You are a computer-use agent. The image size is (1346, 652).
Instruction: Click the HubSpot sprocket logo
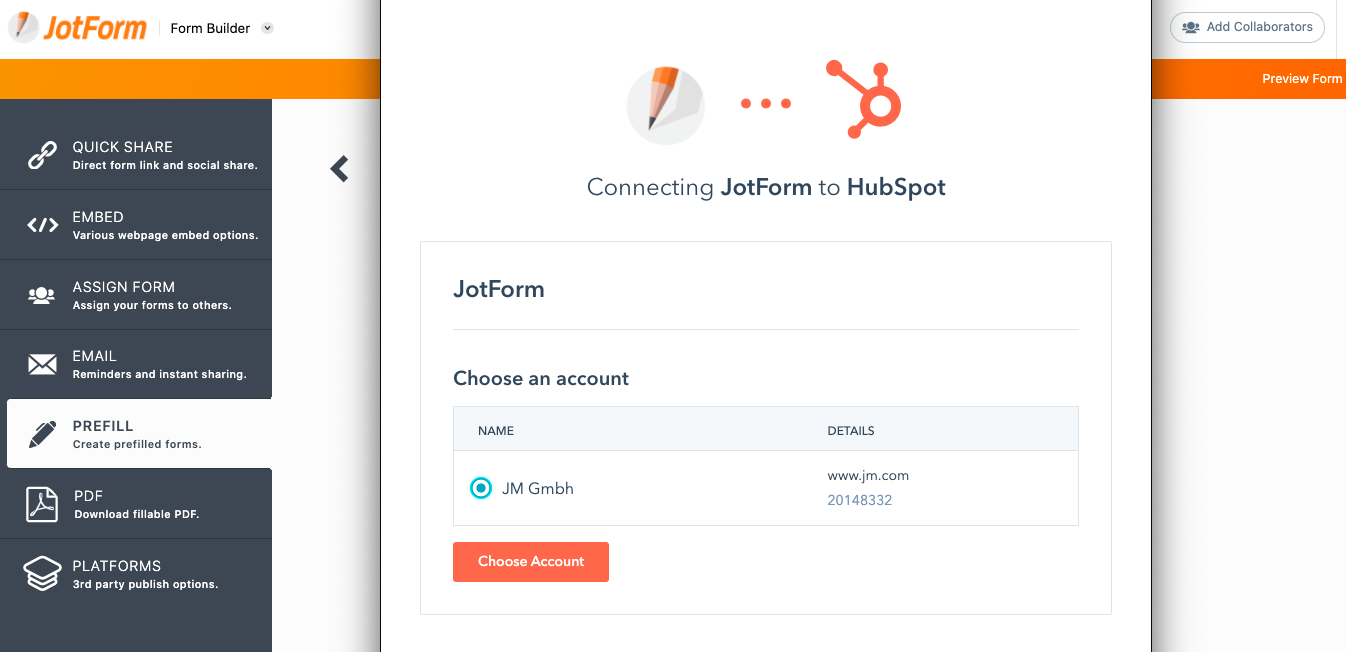click(x=864, y=99)
